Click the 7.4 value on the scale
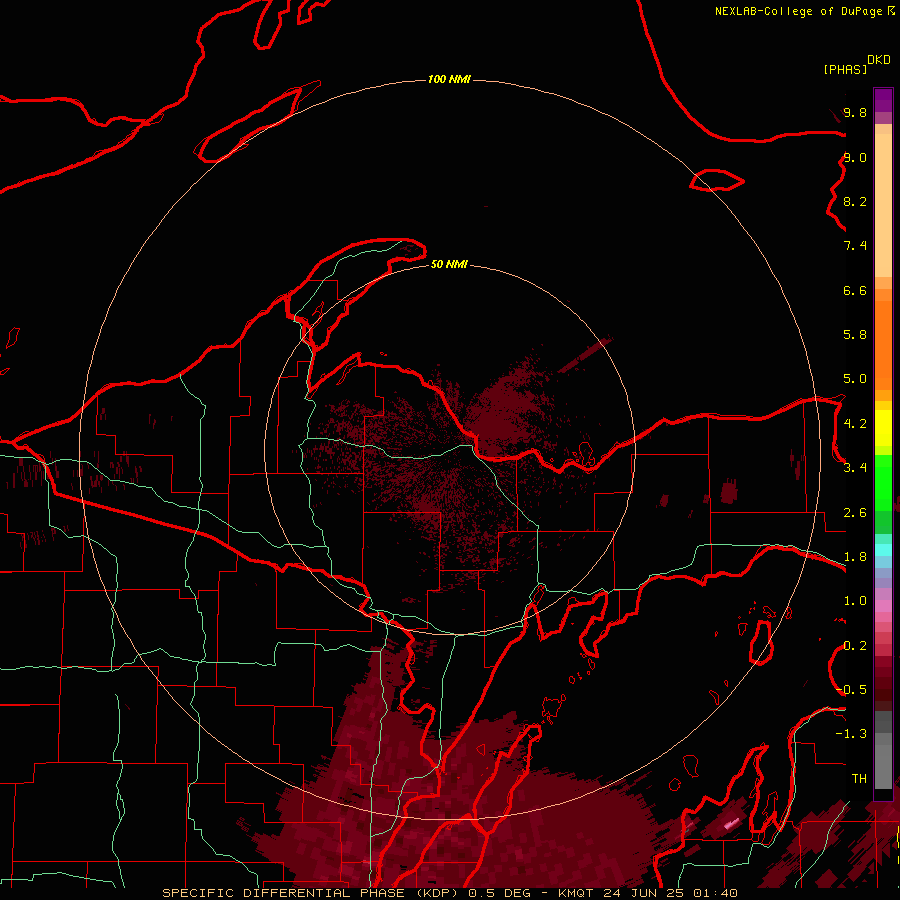Image resolution: width=900 pixels, height=900 pixels. (855, 246)
